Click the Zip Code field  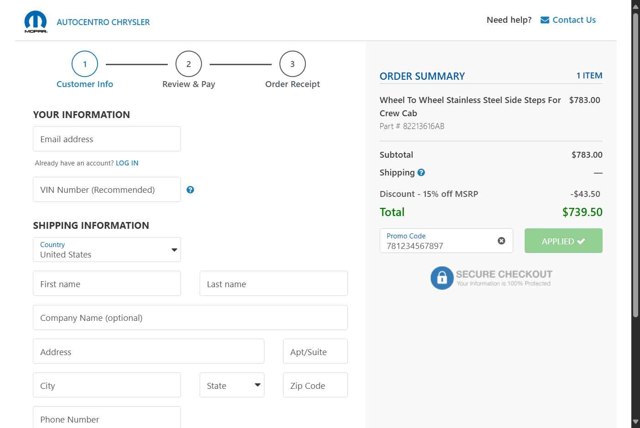pyautogui.click(x=315, y=385)
